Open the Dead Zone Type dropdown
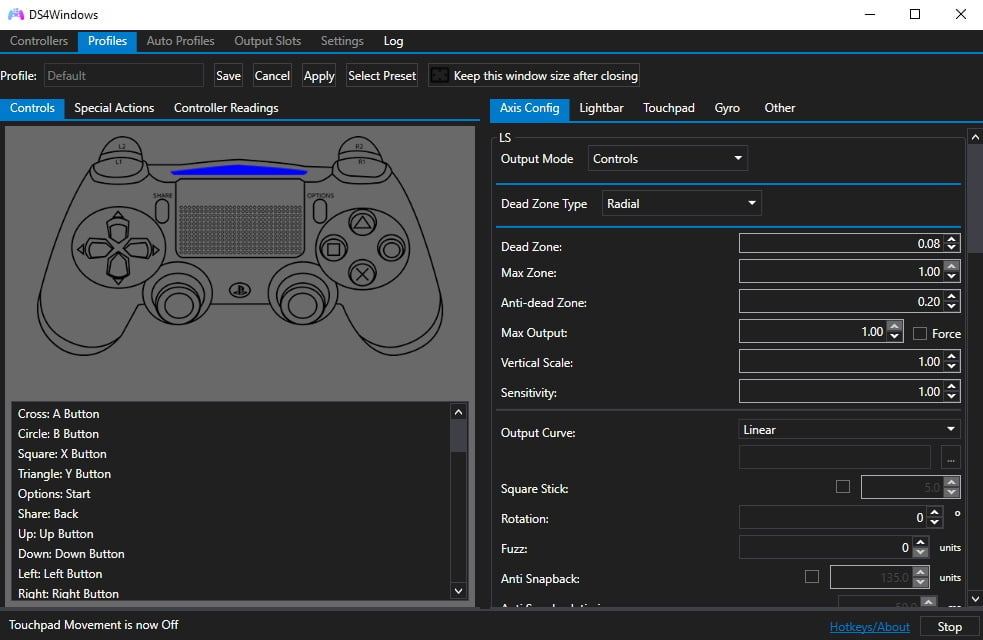Image resolution: width=983 pixels, height=640 pixels. [681, 202]
